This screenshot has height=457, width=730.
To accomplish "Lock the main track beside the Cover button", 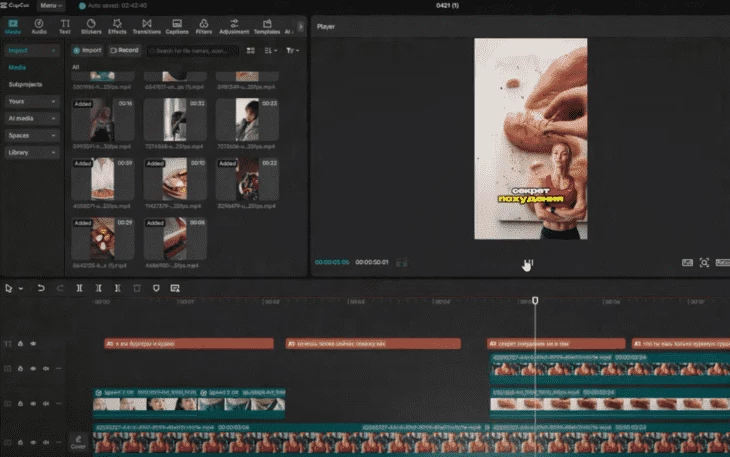I will point(20,442).
